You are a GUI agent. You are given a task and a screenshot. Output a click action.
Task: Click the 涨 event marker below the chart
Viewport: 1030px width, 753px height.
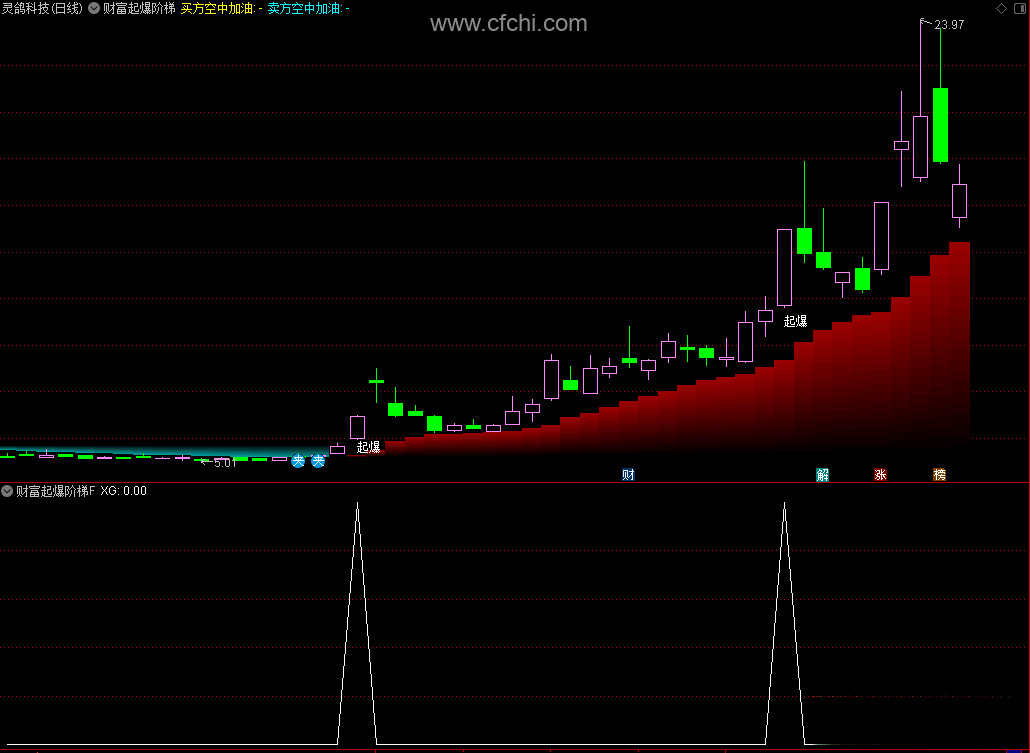click(x=880, y=474)
